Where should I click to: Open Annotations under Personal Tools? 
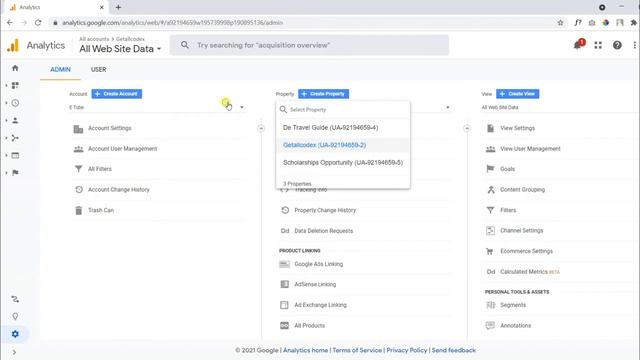pyautogui.click(x=516, y=325)
